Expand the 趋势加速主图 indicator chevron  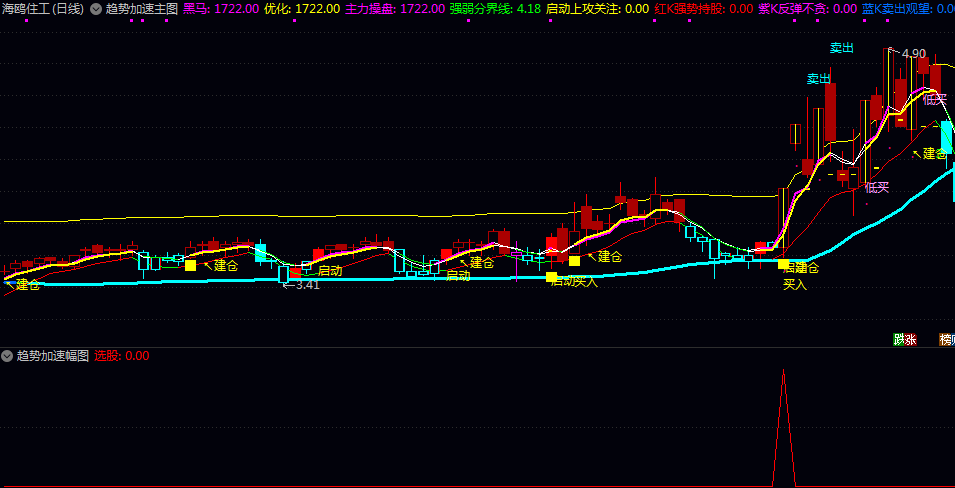coord(96,9)
